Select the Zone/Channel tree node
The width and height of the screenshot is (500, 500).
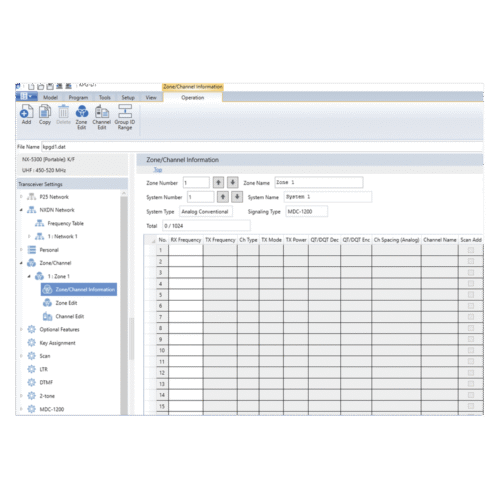[55, 263]
